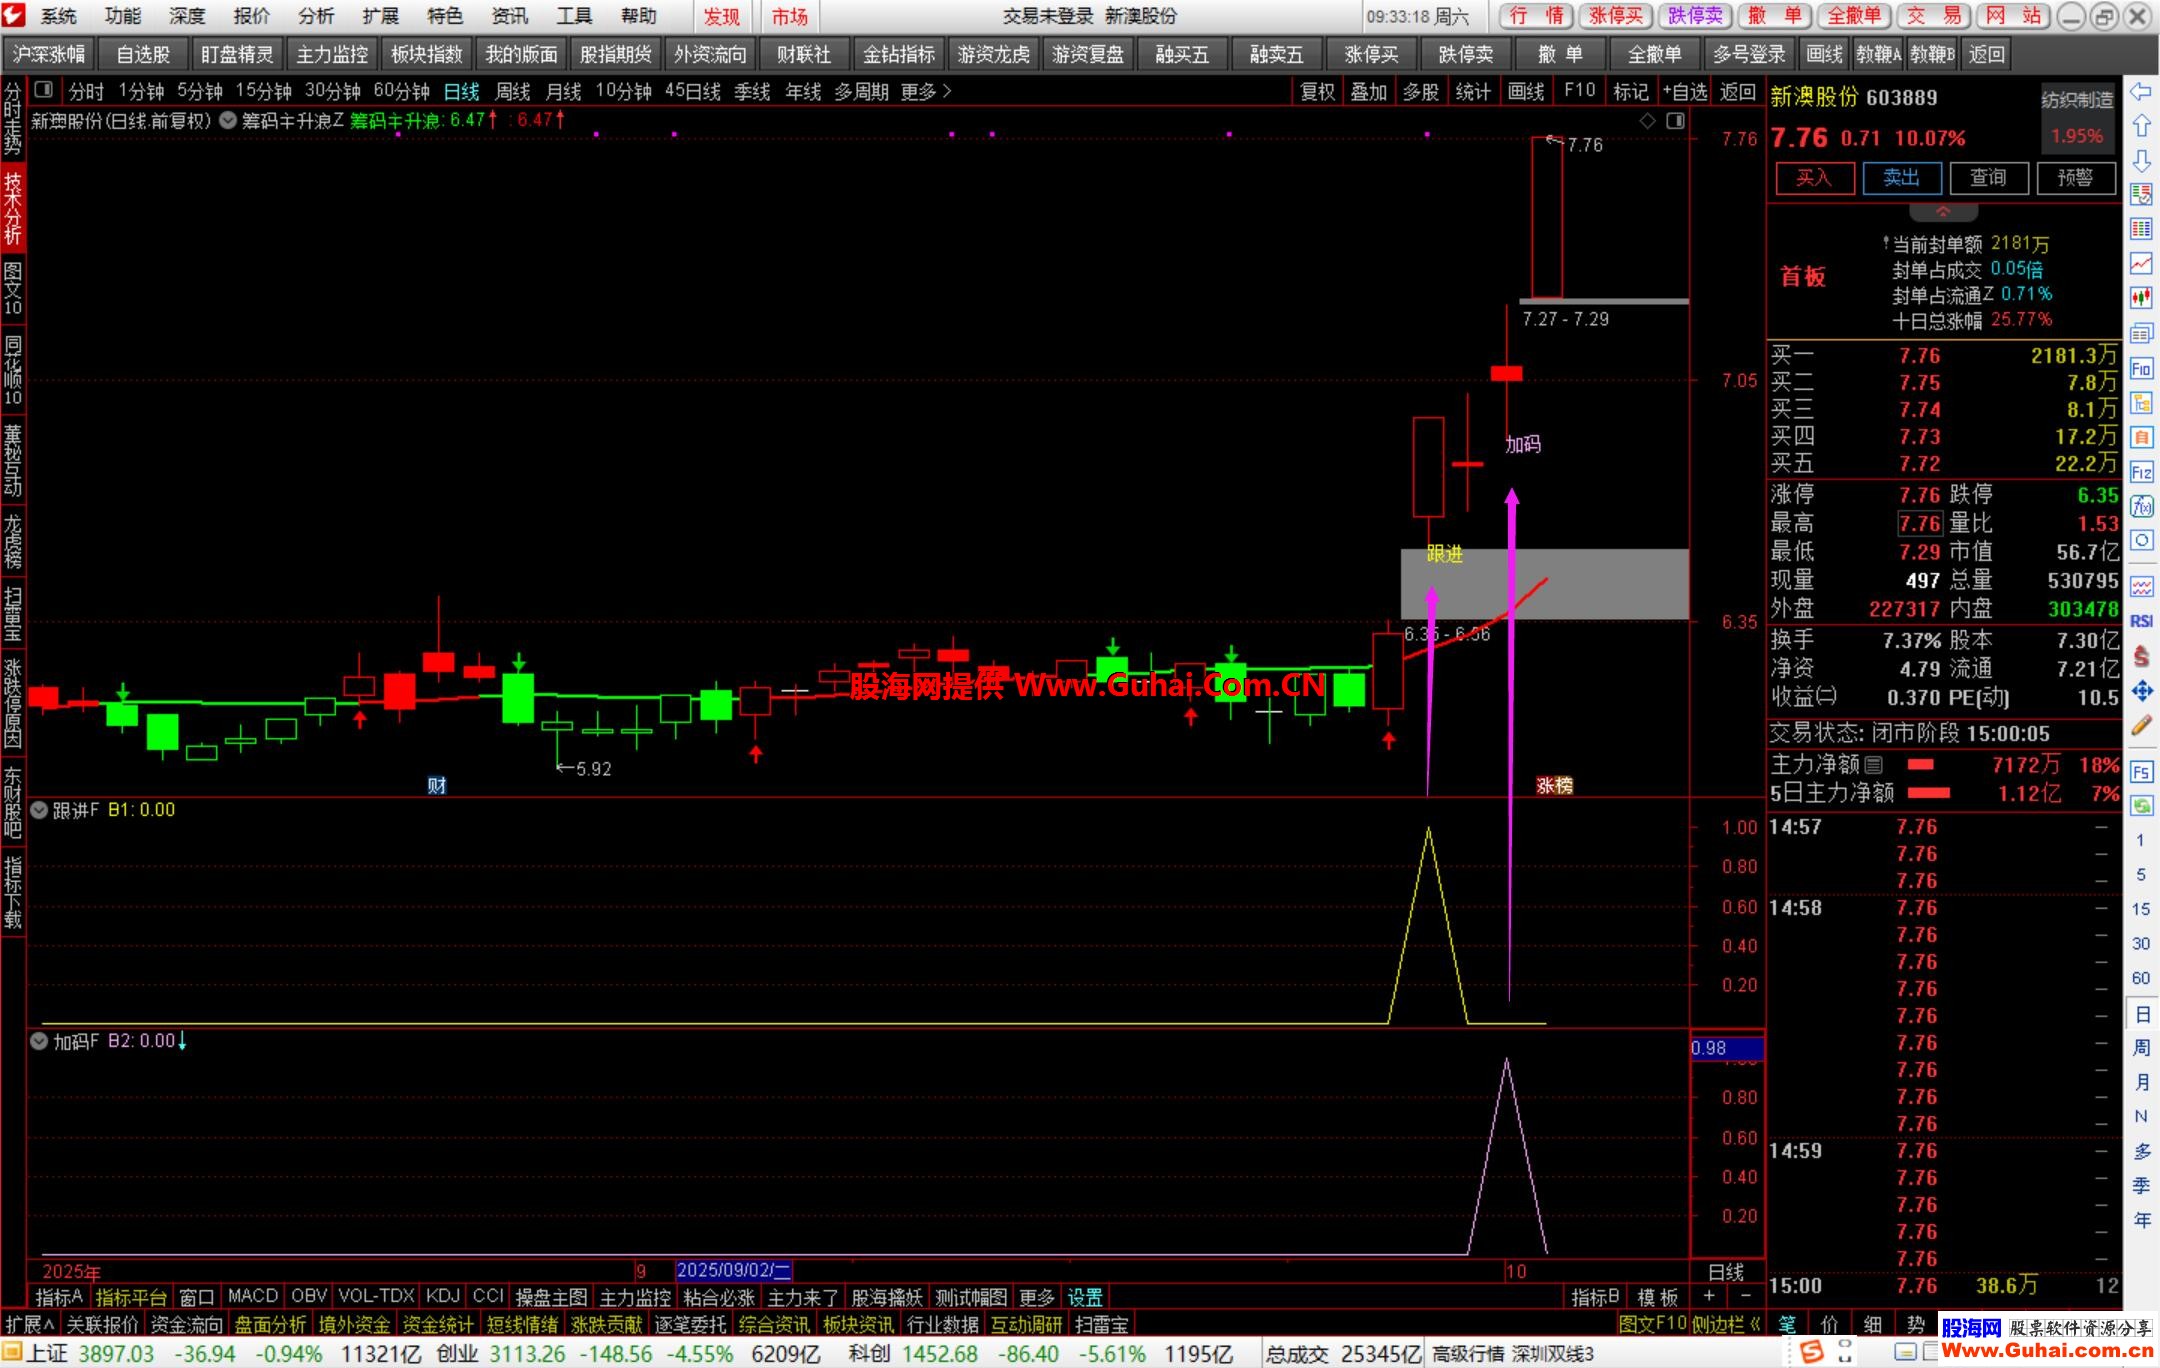The image size is (2160, 1368).
Task: Select the pencil drawing tool icon
Action: [2141, 726]
